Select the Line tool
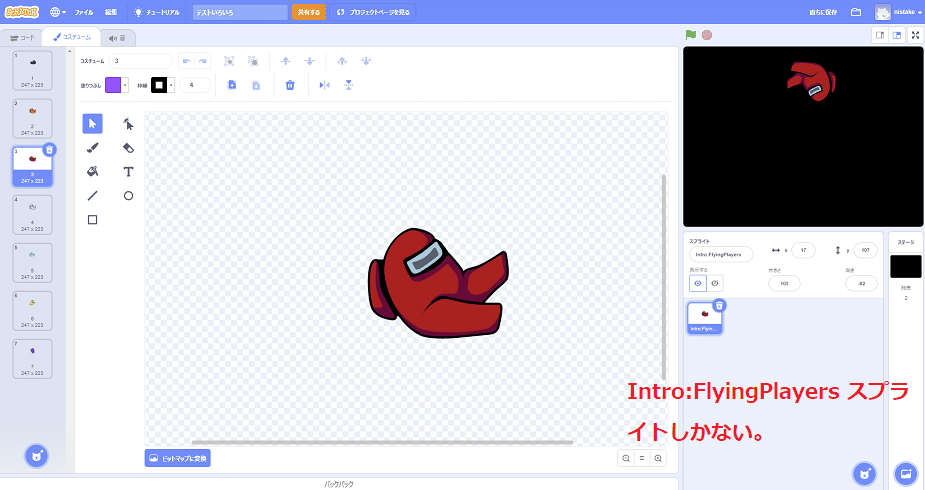 93,196
